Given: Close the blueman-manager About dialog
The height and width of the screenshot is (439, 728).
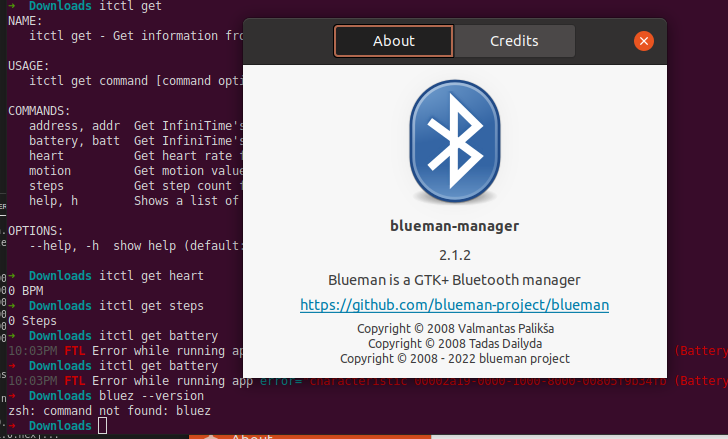Looking at the screenshot, I should pyautogui.click(x=644, y=41).
